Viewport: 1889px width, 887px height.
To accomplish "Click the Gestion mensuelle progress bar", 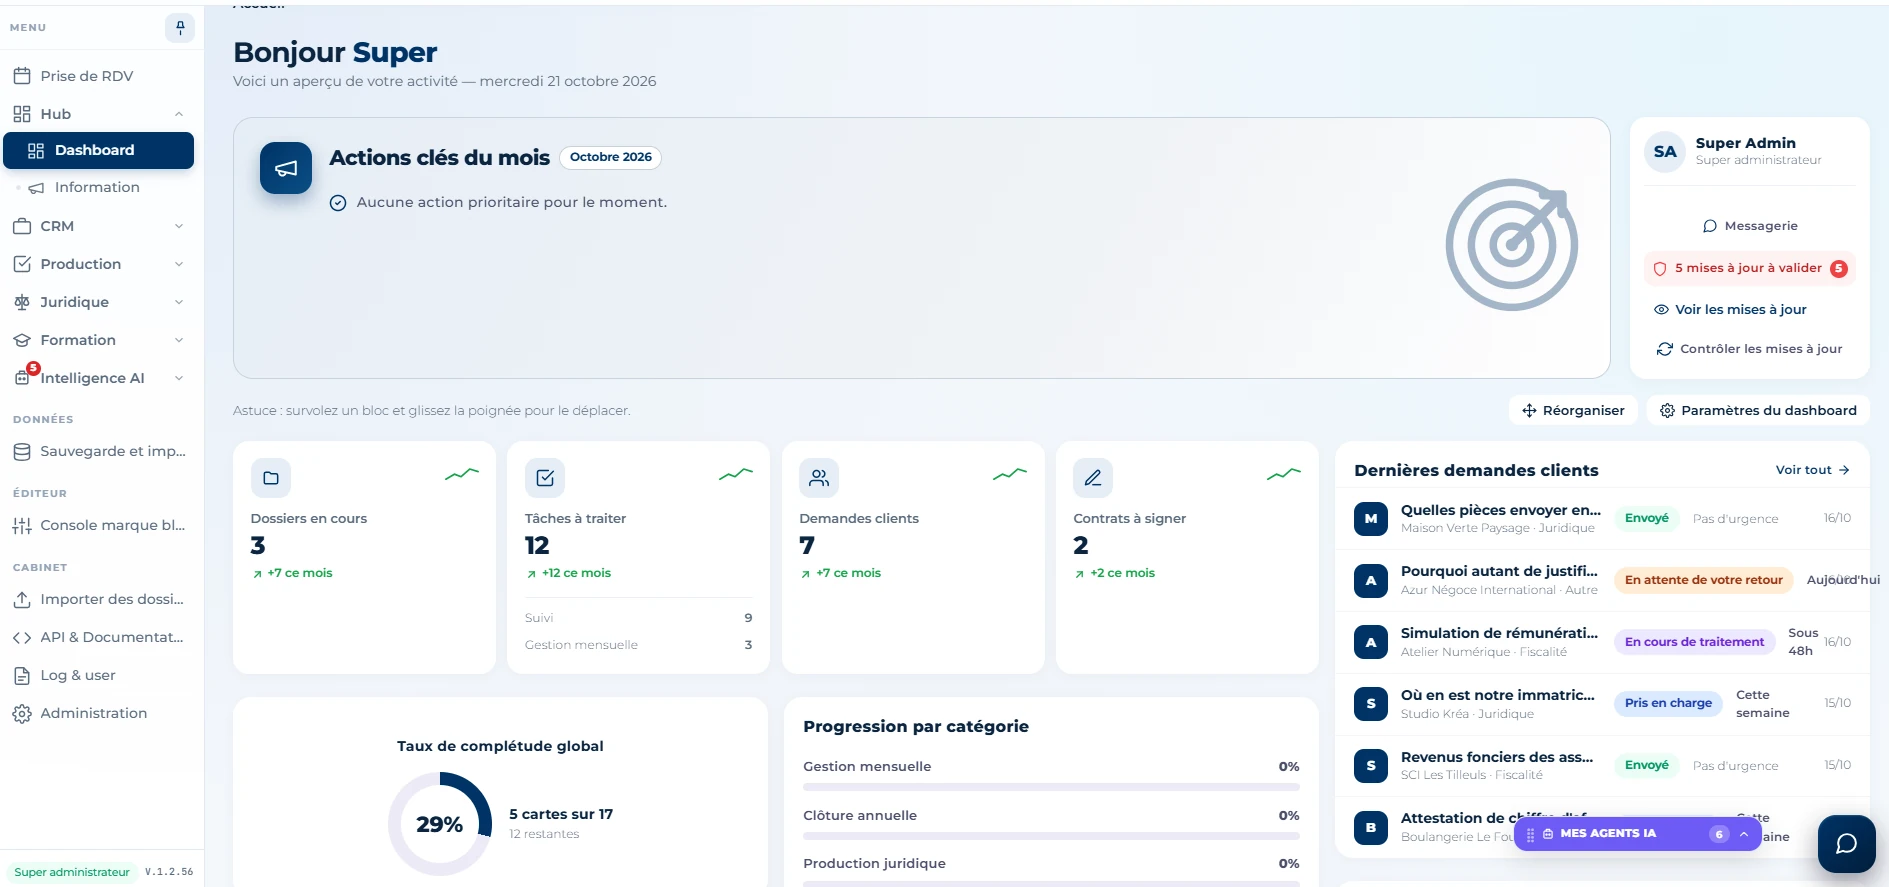I will 1051,787.
